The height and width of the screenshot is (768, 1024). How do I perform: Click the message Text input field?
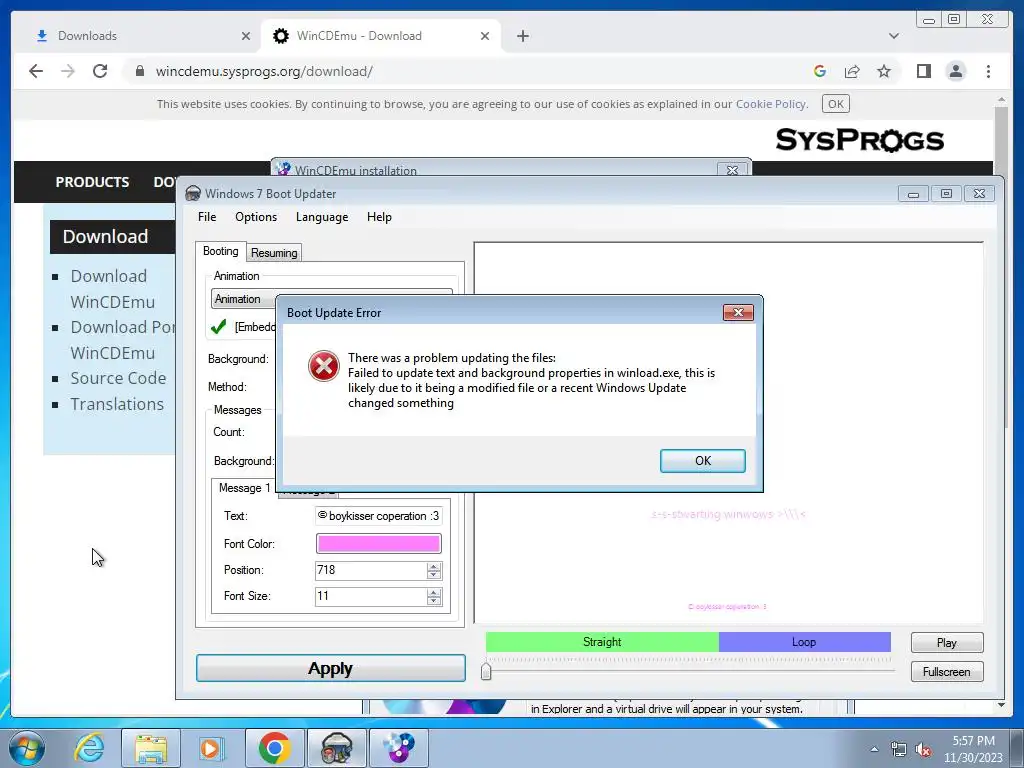378,516
